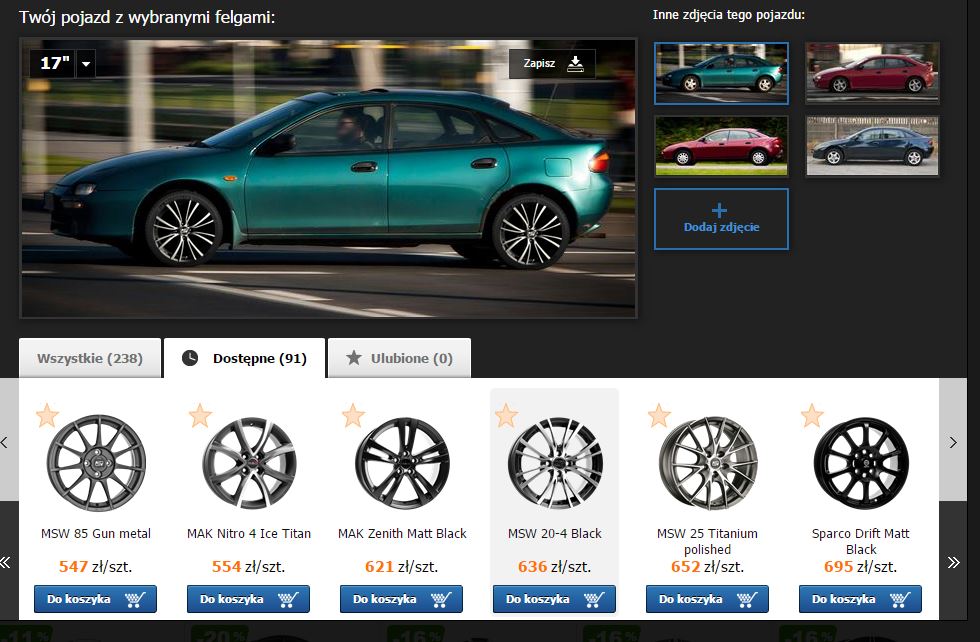Add Sparco Drift Matt Black to cart

click(860, 599)
